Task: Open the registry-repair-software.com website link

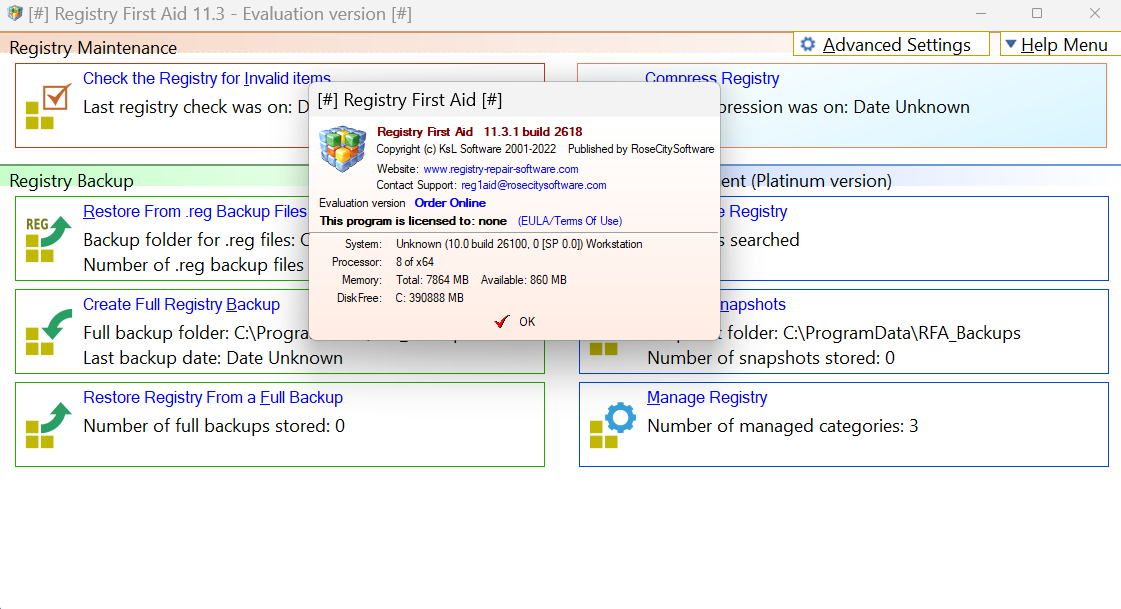Action: pyautogui.click(x=500, y=169)
